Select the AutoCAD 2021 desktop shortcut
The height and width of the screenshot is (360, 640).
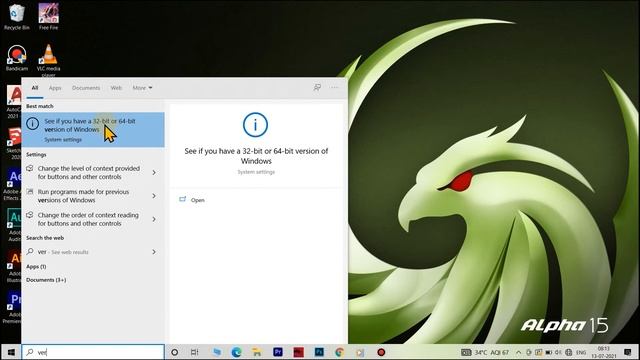14,102
